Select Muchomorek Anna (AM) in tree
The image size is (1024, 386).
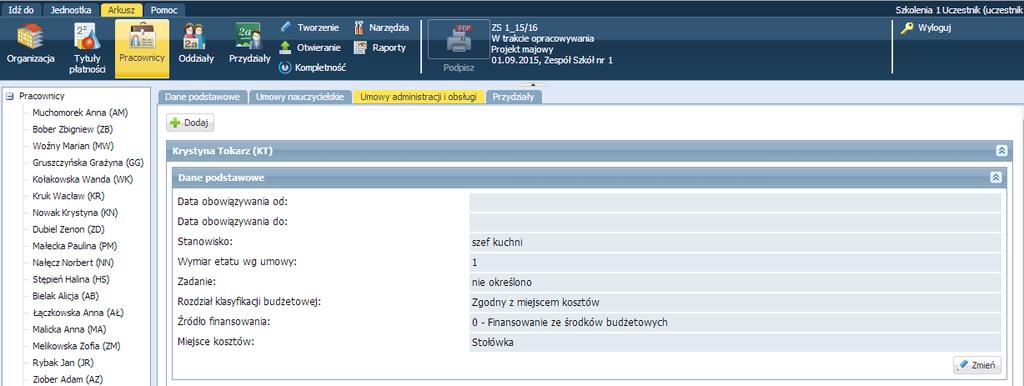pos(80,112)
